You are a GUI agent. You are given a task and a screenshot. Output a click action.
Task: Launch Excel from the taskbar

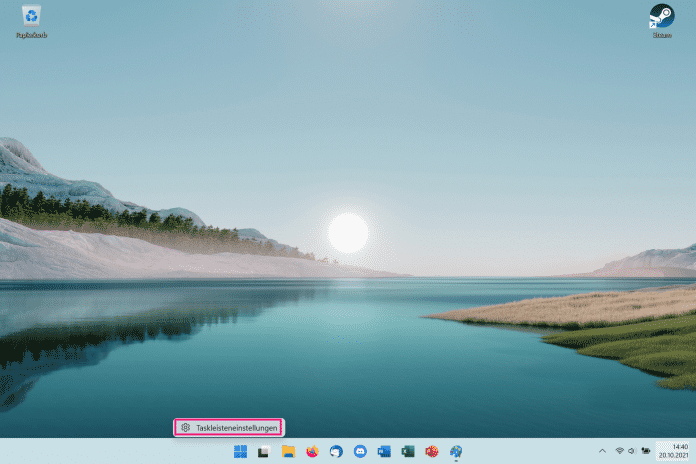point(408,452)
